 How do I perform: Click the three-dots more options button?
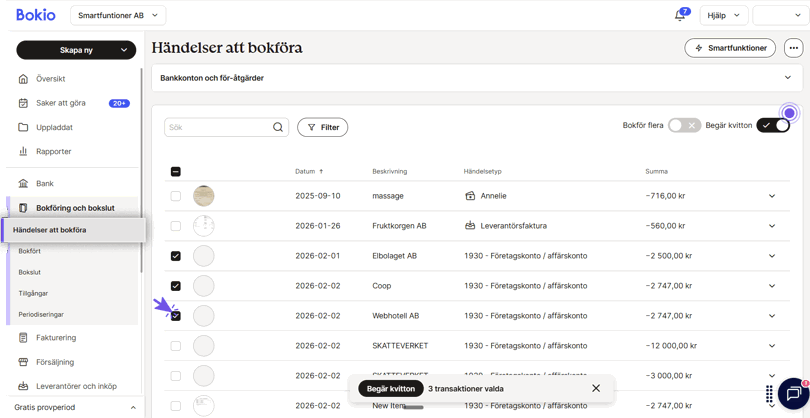(x=793, y=48)
